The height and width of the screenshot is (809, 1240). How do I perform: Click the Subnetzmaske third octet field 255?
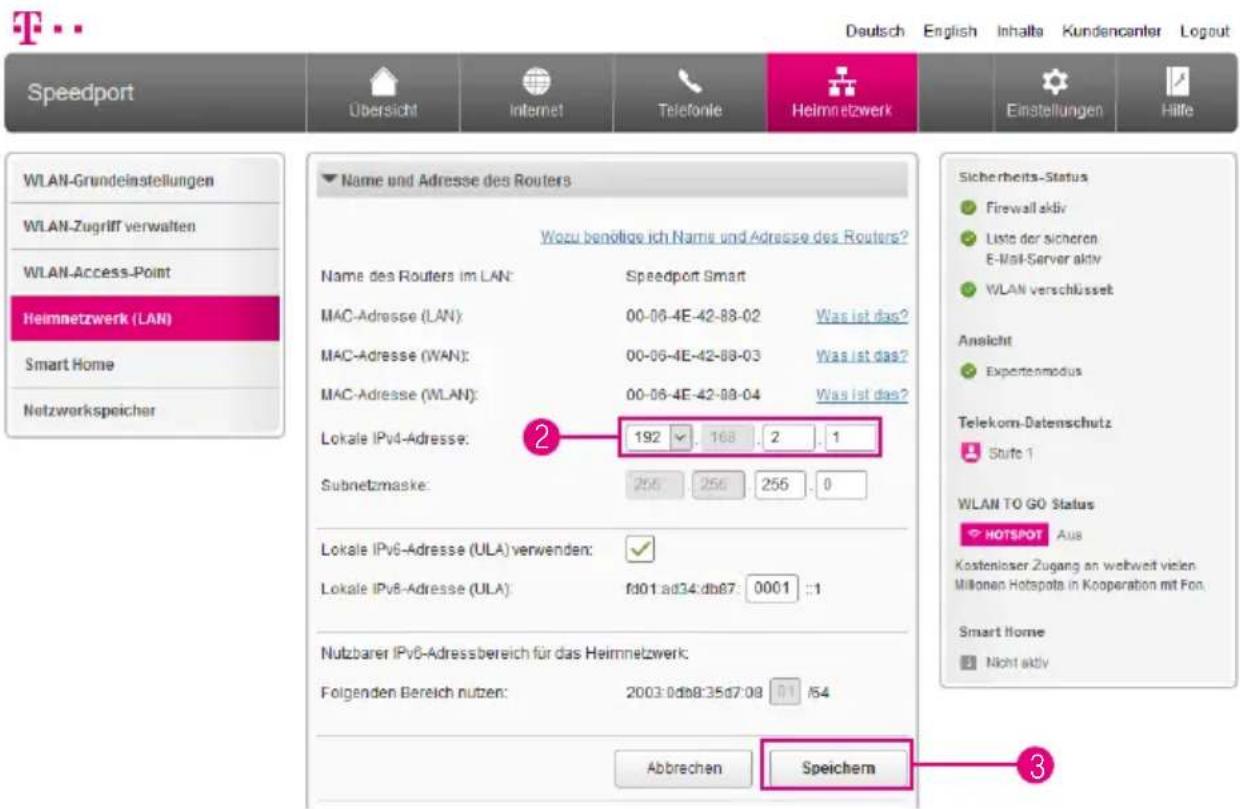(782, 484)
